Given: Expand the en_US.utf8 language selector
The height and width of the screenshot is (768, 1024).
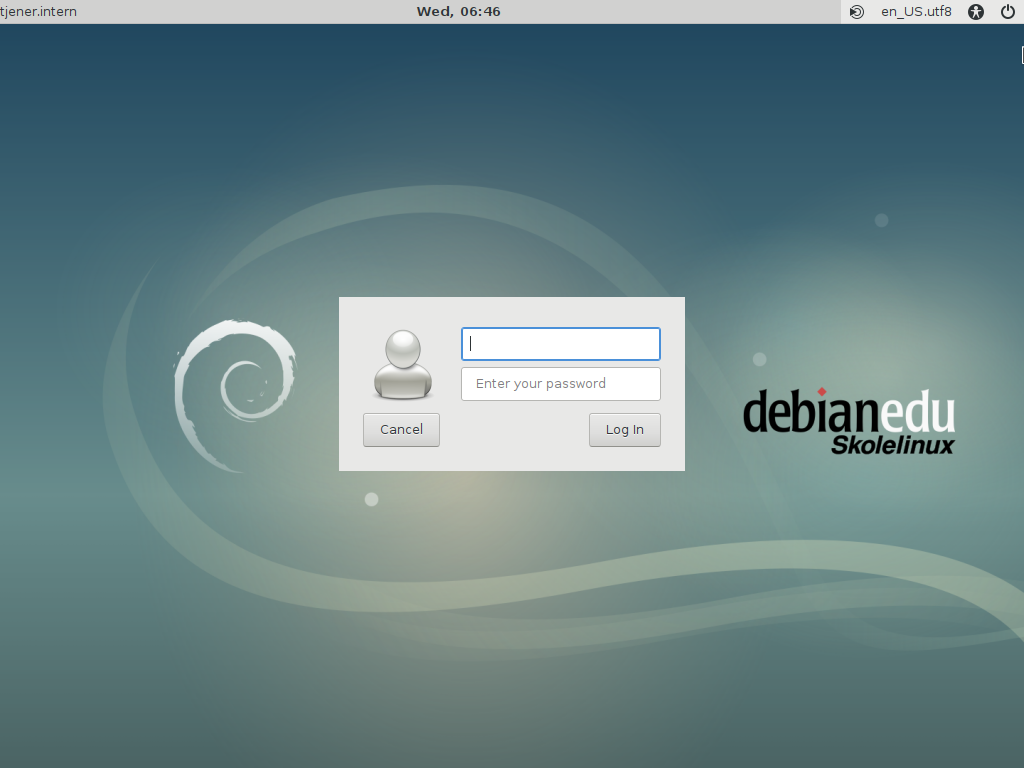Looking at the screenshot, I should [x=916, y=12].
